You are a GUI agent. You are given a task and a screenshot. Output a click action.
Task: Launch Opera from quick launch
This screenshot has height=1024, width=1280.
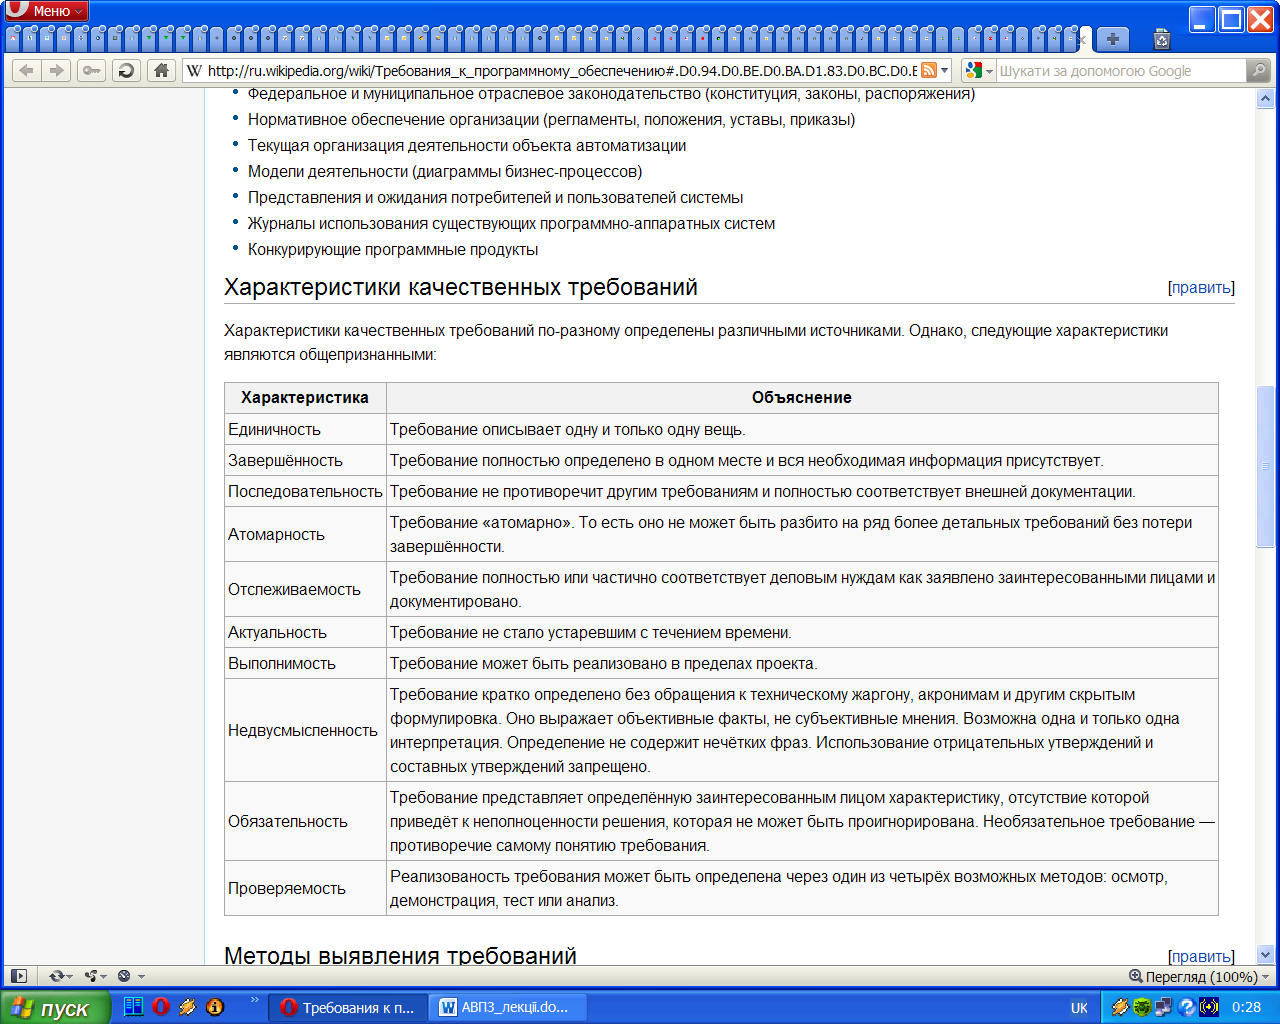[160, 1007]
